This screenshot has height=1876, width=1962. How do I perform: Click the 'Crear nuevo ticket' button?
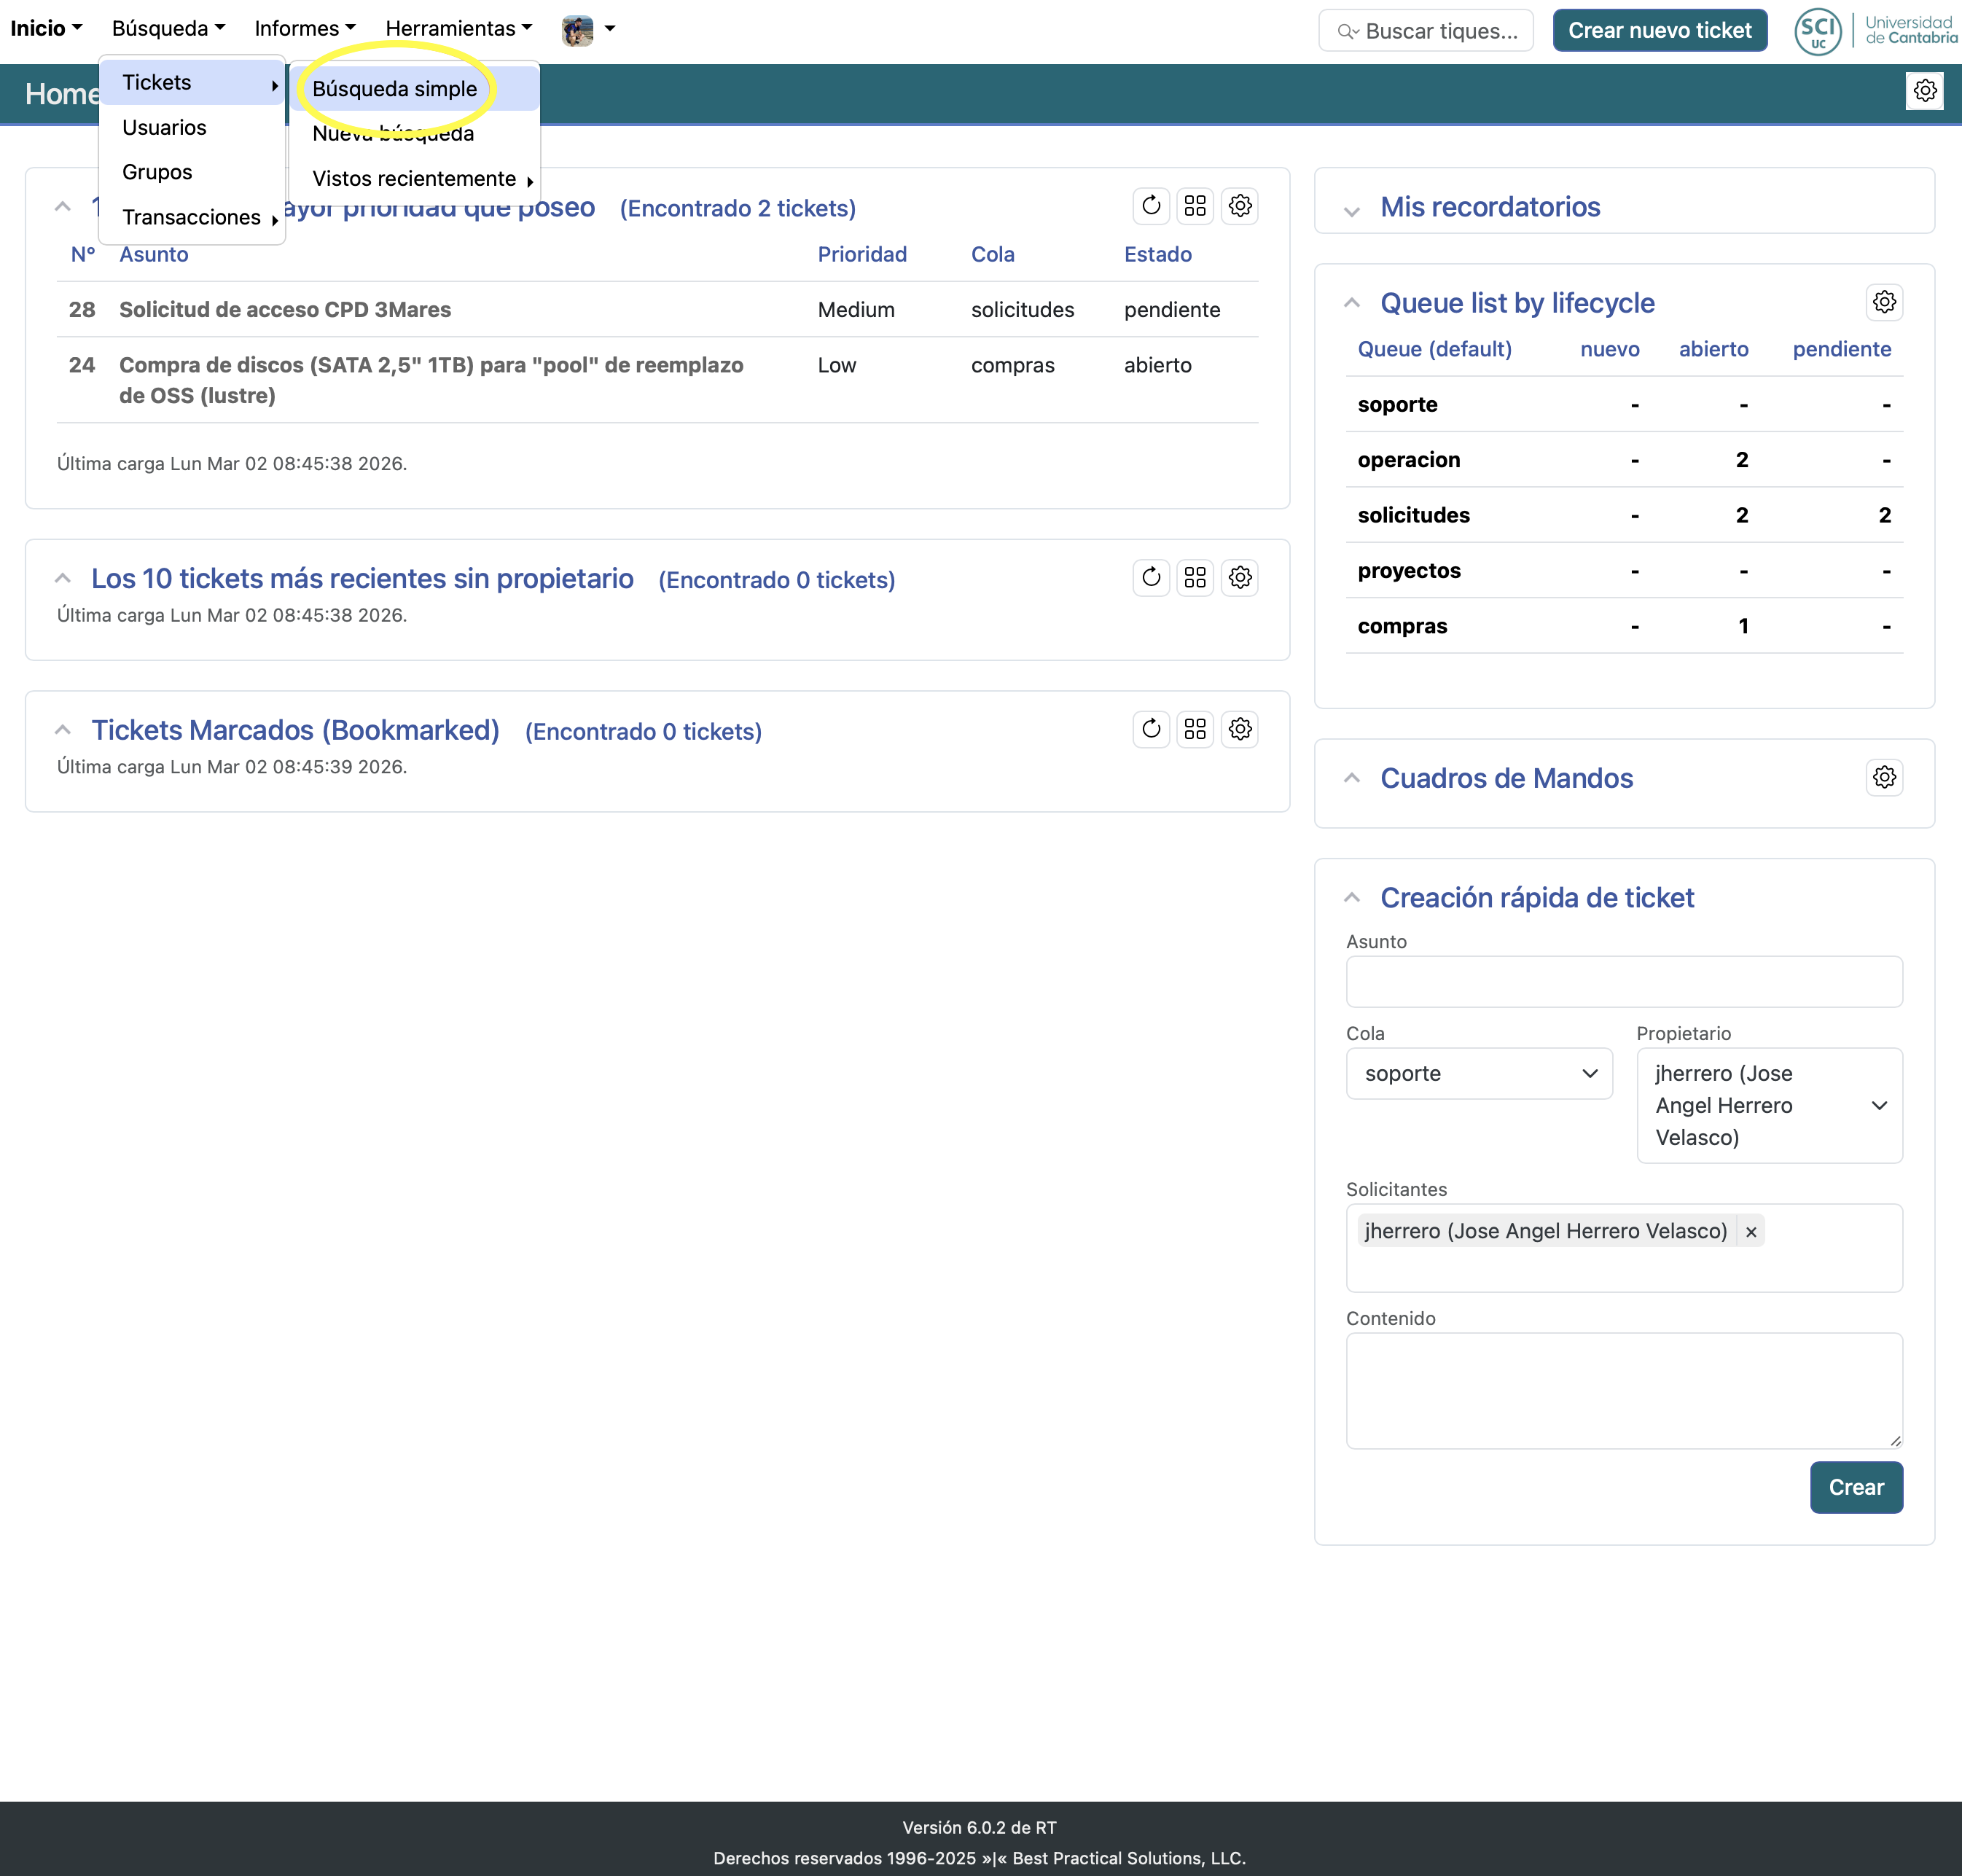(1659, 30)
